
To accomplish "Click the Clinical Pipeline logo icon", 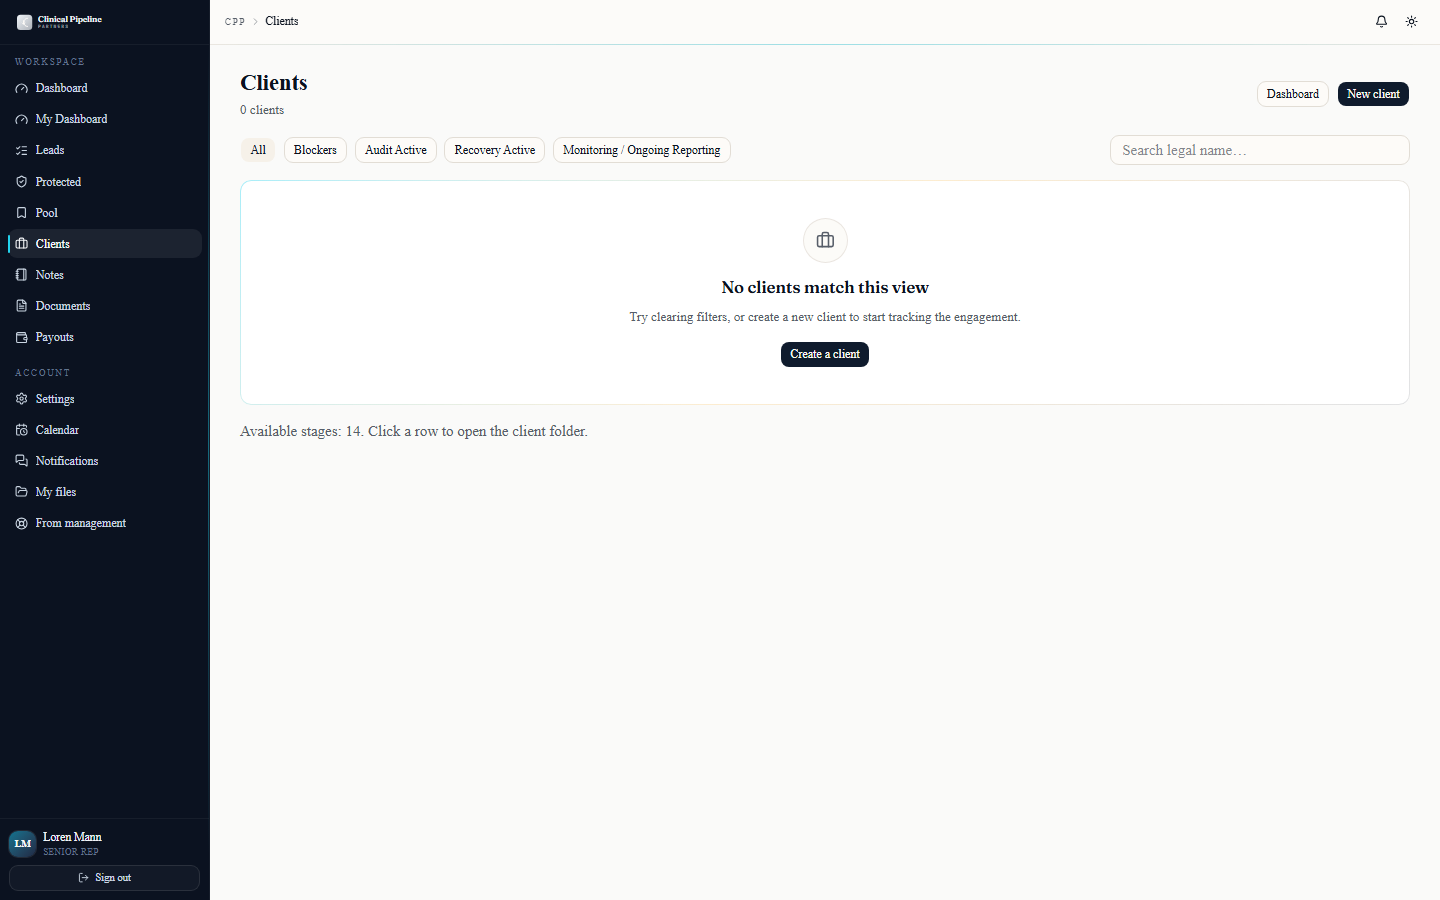I will pyautogui.click(x=24, y=22).
